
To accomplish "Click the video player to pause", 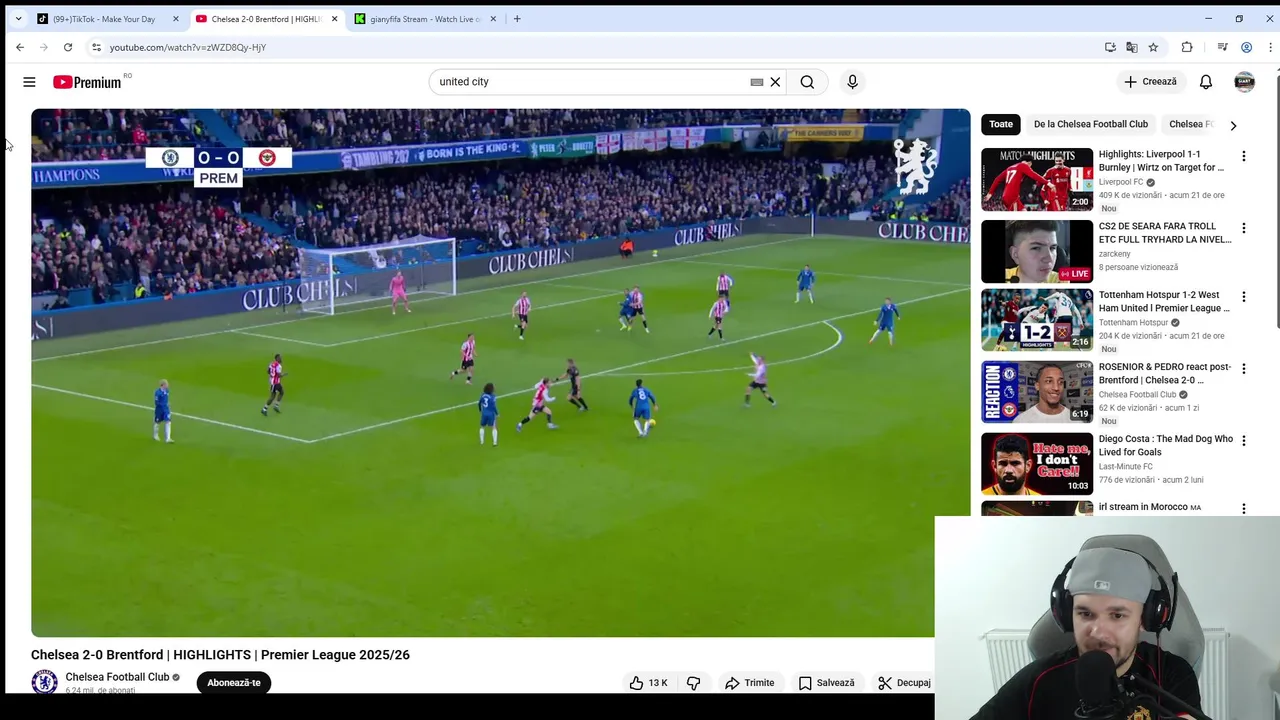I will (x=500, y=373).
